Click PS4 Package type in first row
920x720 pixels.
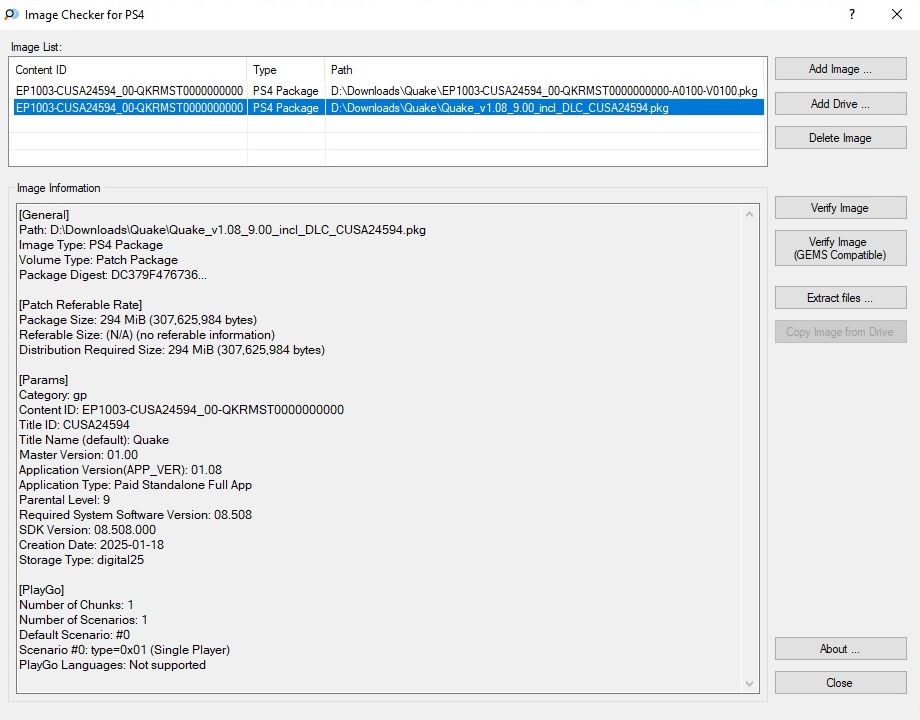[286, 91]
